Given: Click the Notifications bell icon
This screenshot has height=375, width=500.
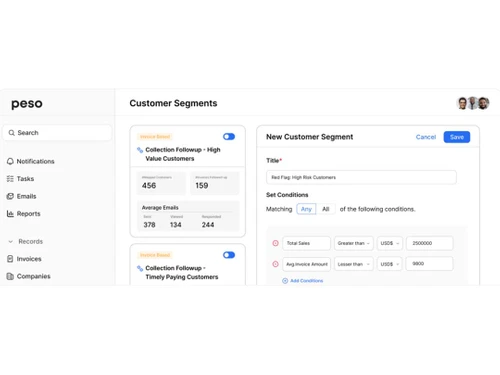Looking at the screenshot, I should 10,161.
